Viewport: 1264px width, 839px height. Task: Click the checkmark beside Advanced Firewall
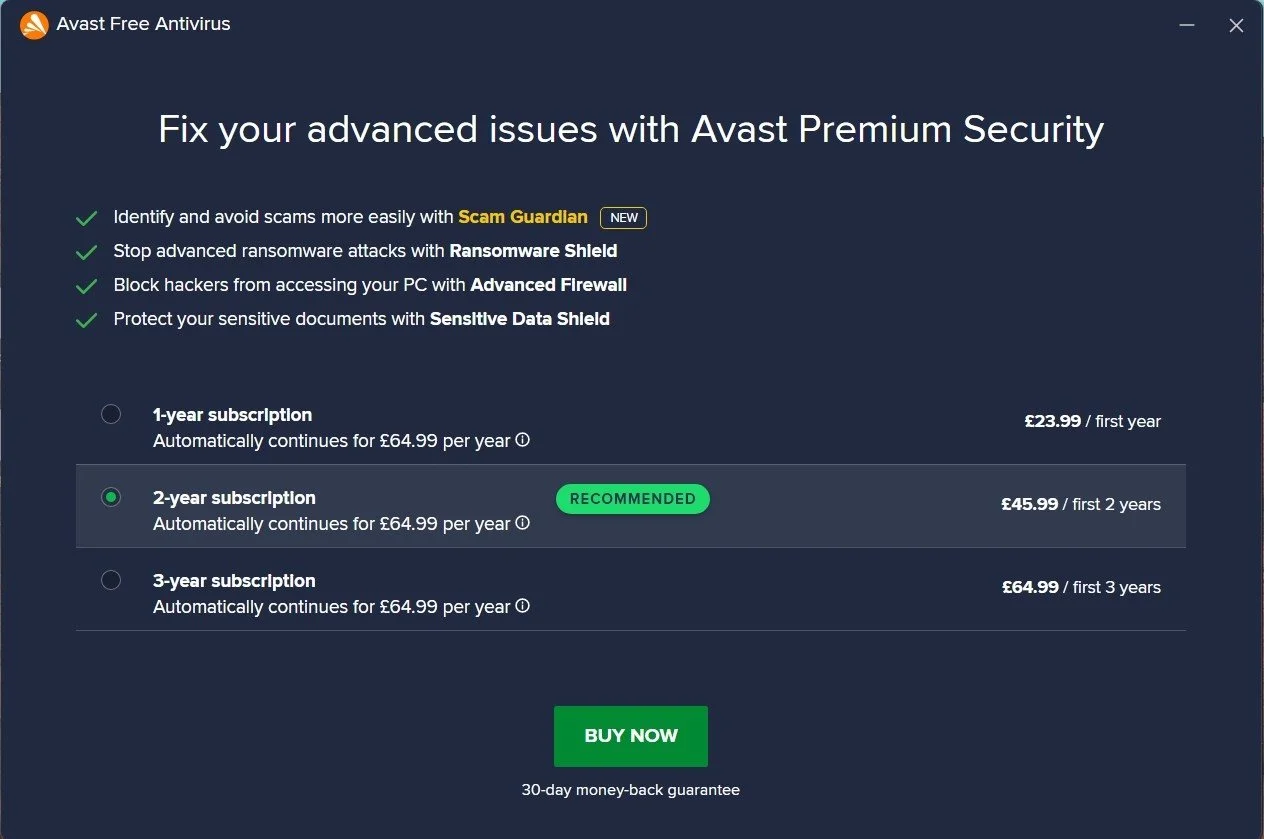click(86, 285)
